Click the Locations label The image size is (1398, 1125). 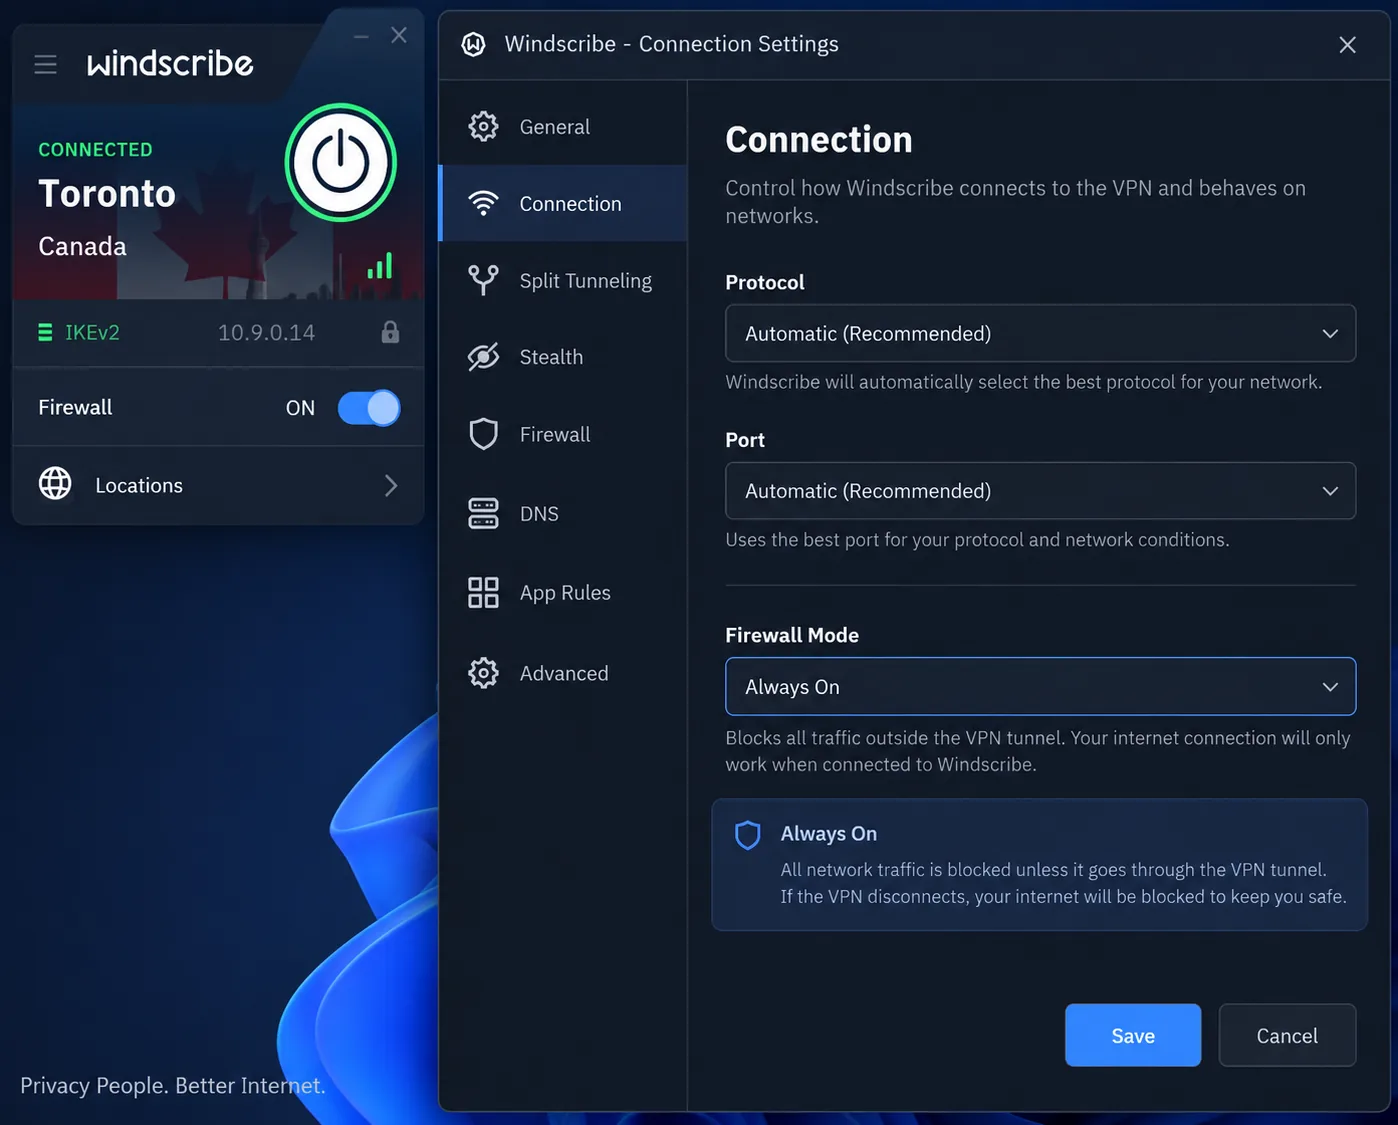coord(139,485)
